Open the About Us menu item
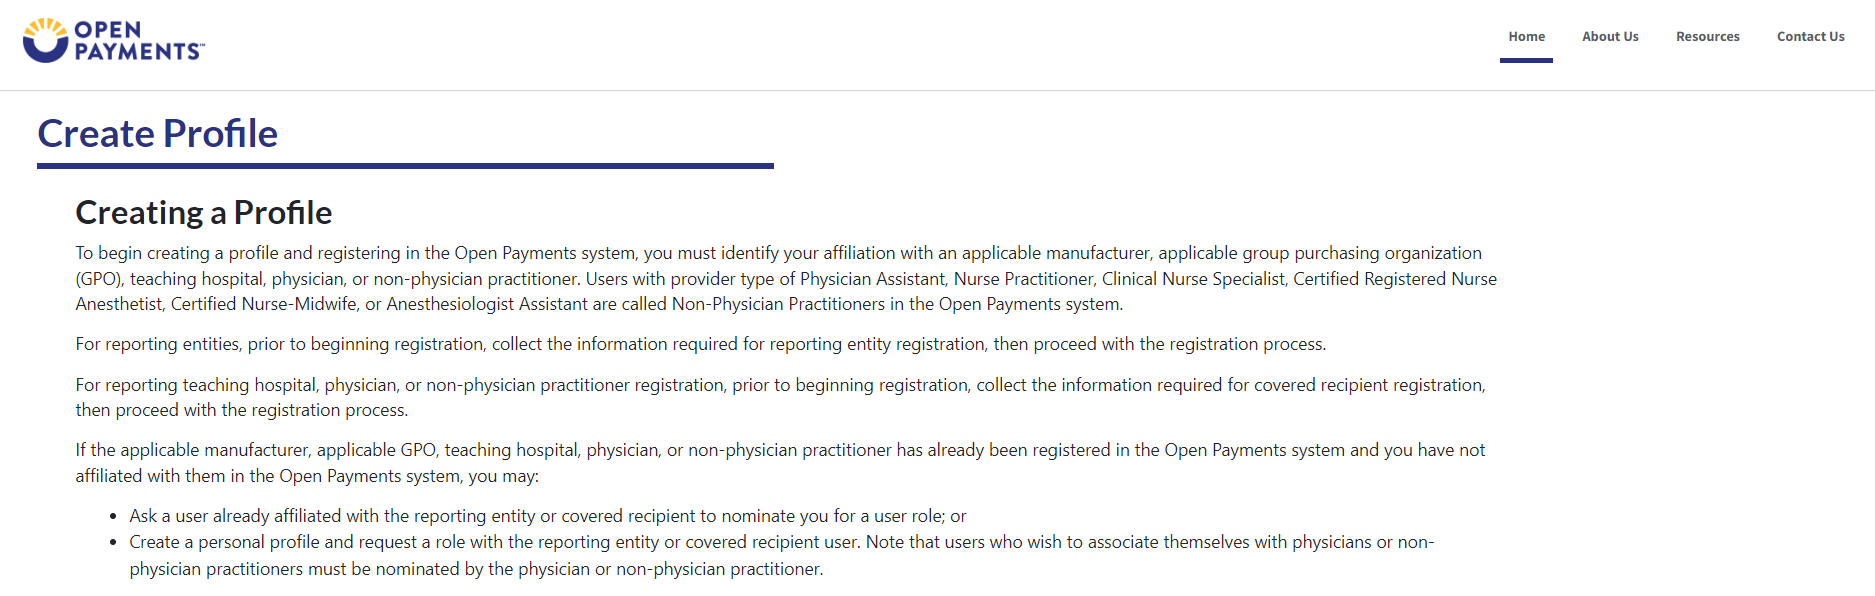 tap(1610, 37)
